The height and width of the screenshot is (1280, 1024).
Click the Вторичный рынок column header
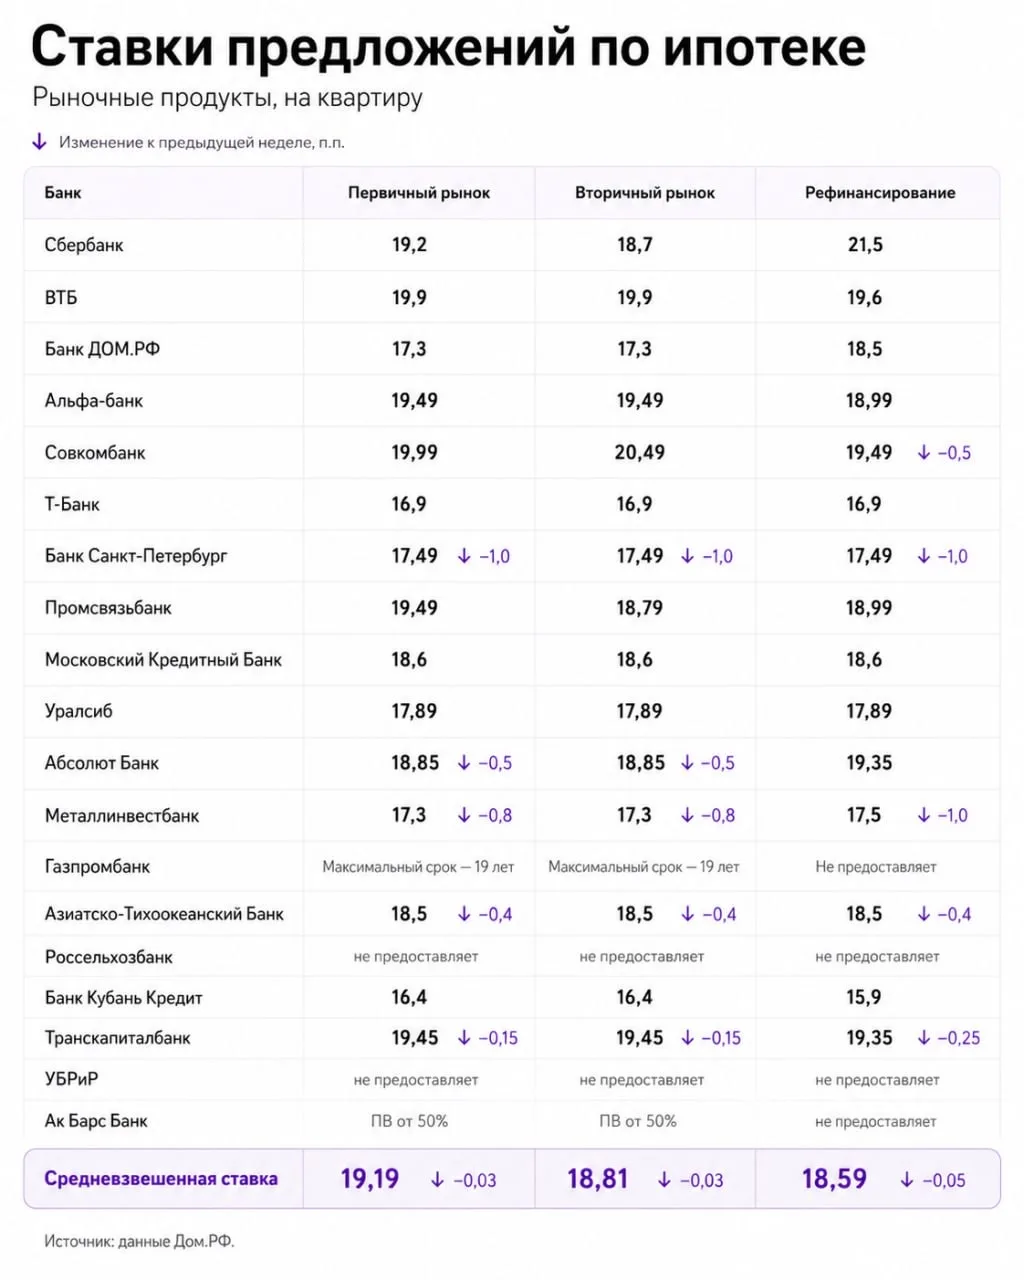coord(645,193)
